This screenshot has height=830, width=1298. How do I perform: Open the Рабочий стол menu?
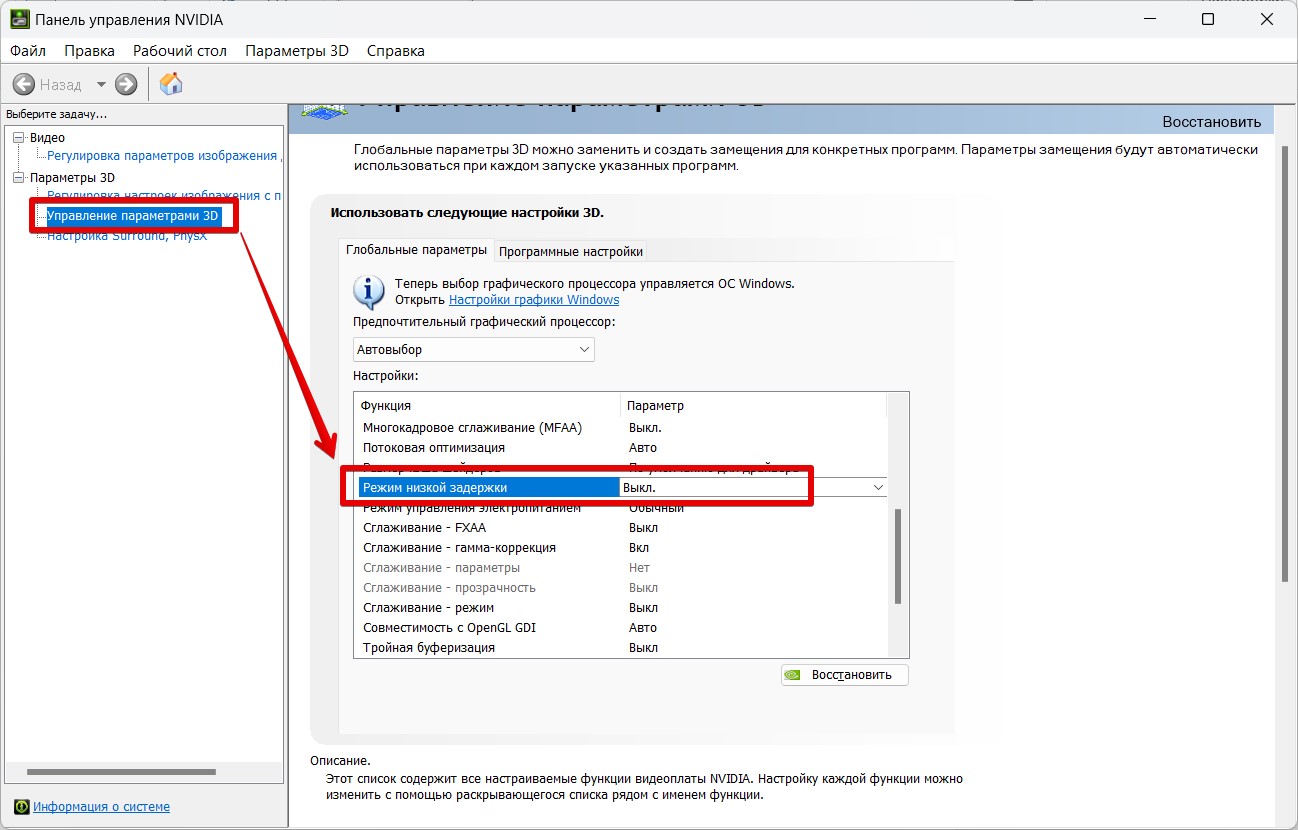pos(180,50)
